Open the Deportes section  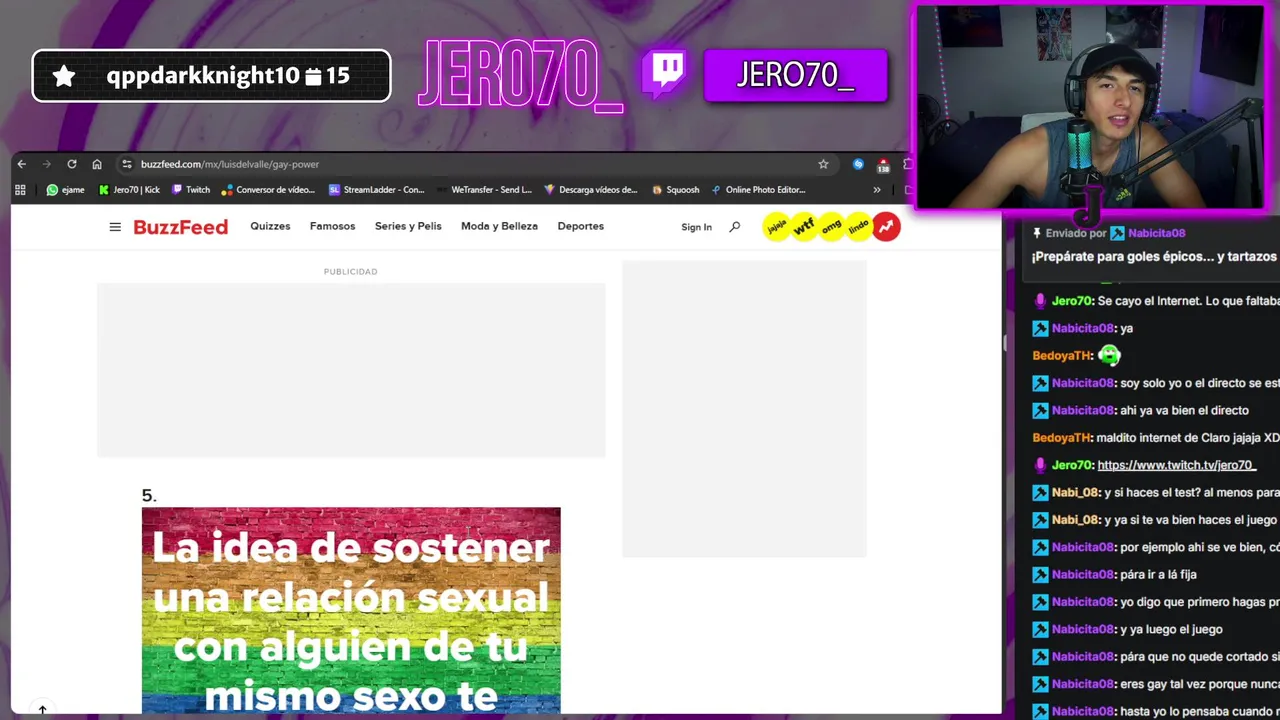click(581, 226)
